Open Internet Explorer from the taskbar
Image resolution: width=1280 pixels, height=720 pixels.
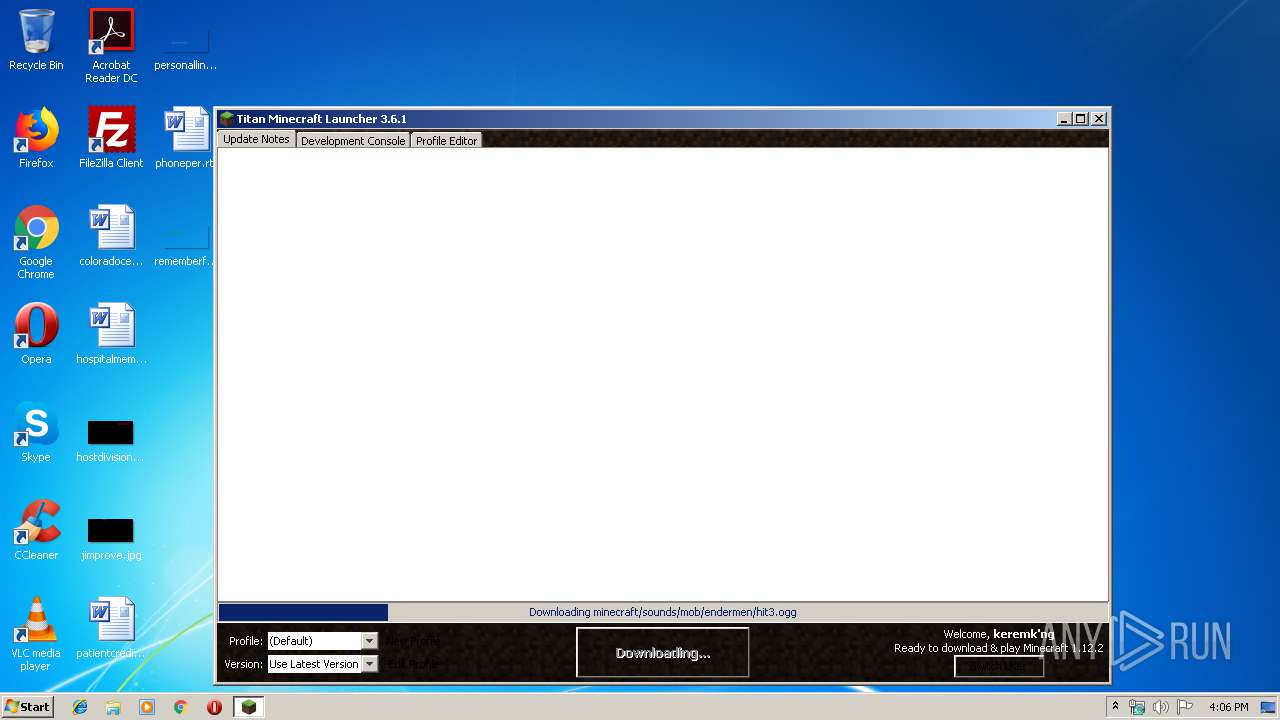point(80,707)
